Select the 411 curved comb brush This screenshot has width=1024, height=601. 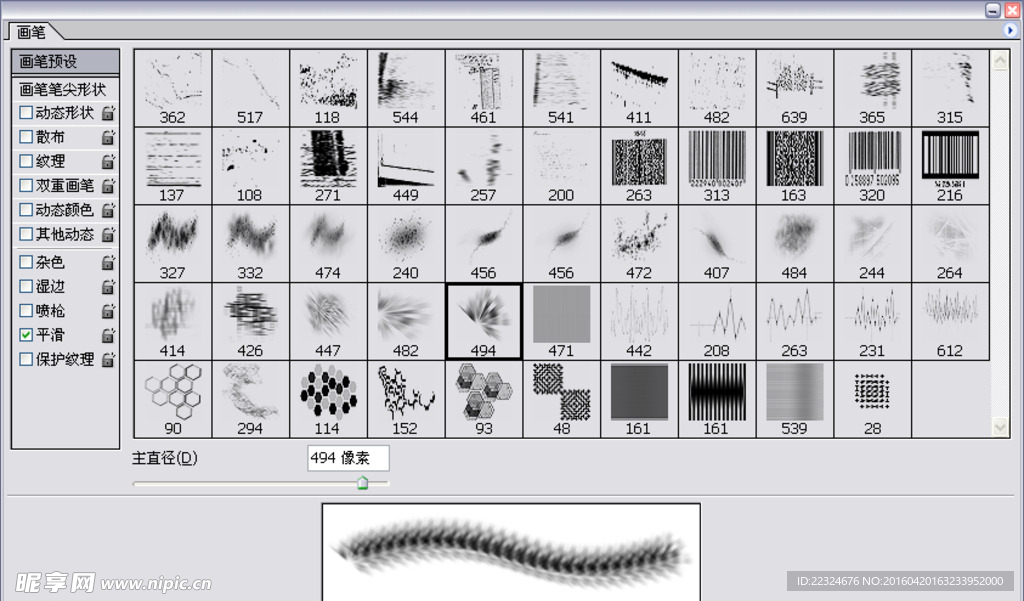(639, 88)
